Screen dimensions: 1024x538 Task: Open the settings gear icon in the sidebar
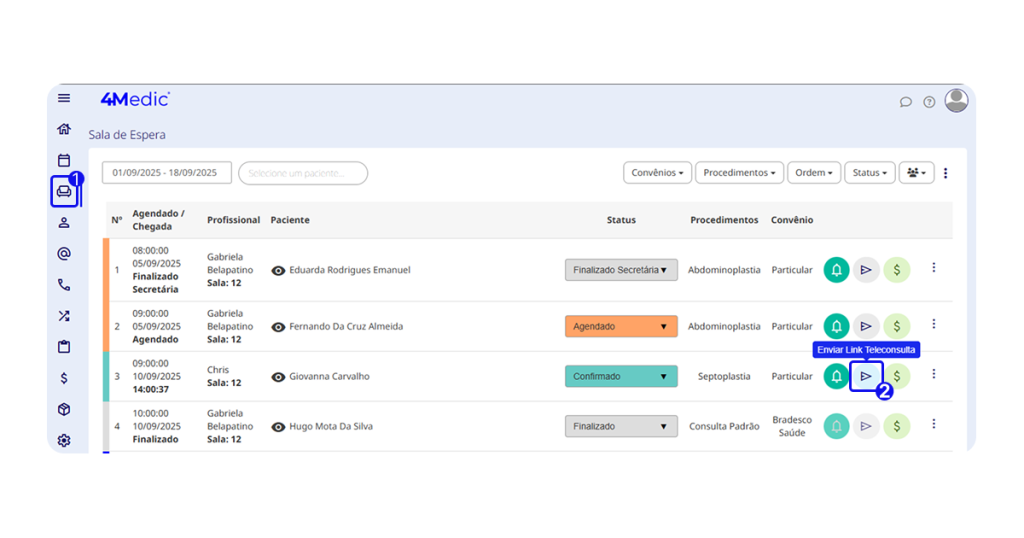point(64,440)
